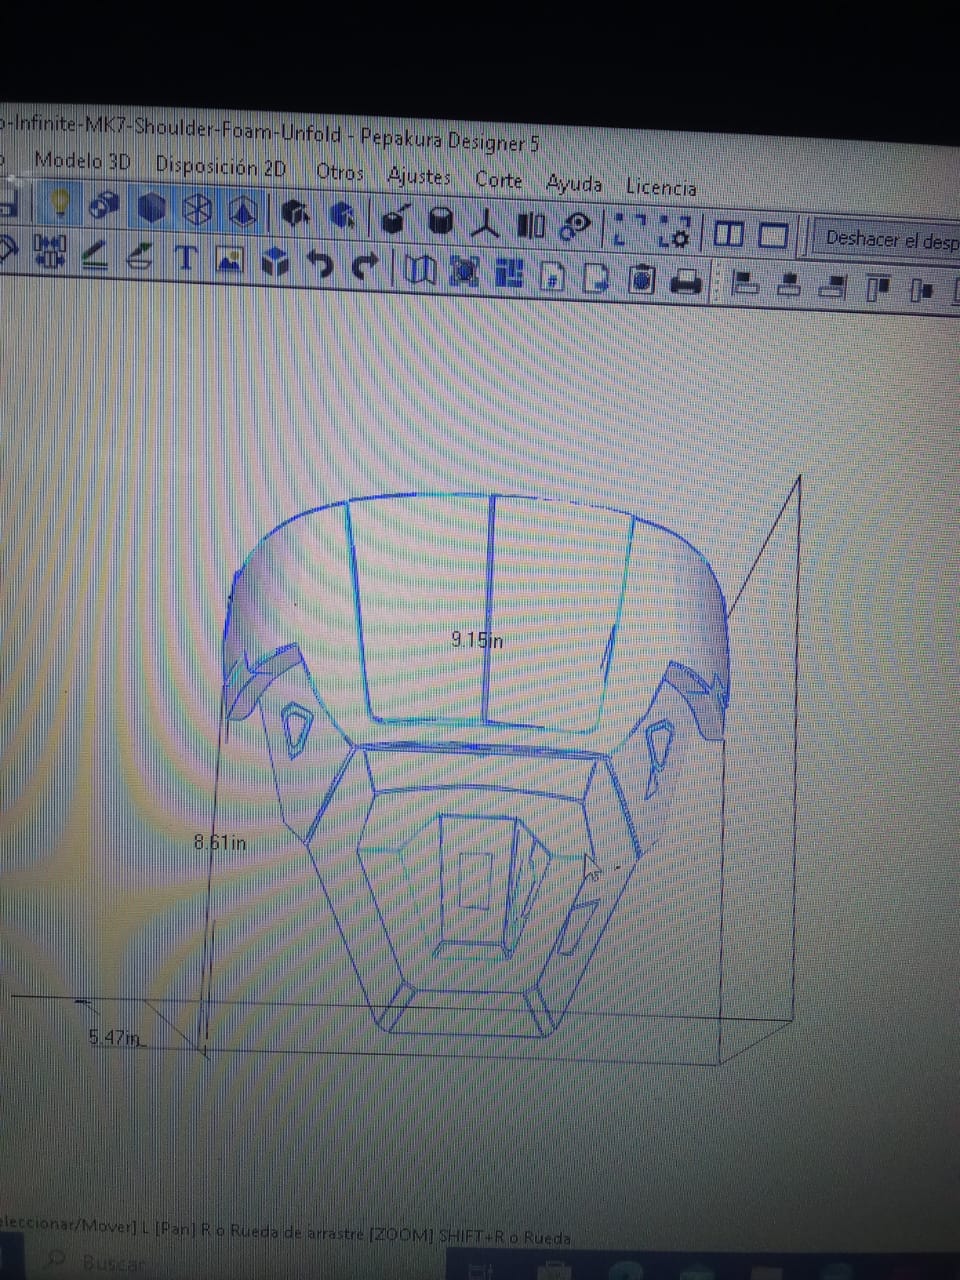The width and height of the screenshot is (960, 1280).
Task: Click the bundle parts icon next to unfold
Action: click(x=465, y=271)
